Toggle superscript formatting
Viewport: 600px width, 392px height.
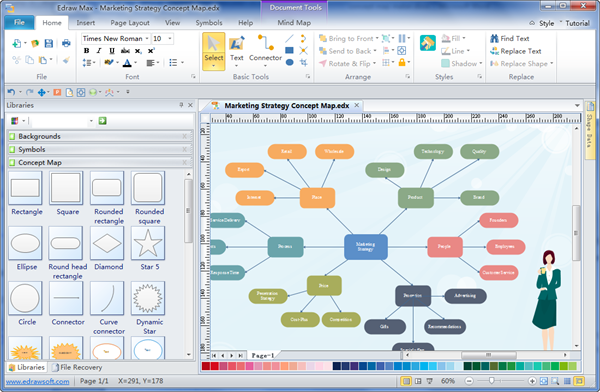point(151,51)
